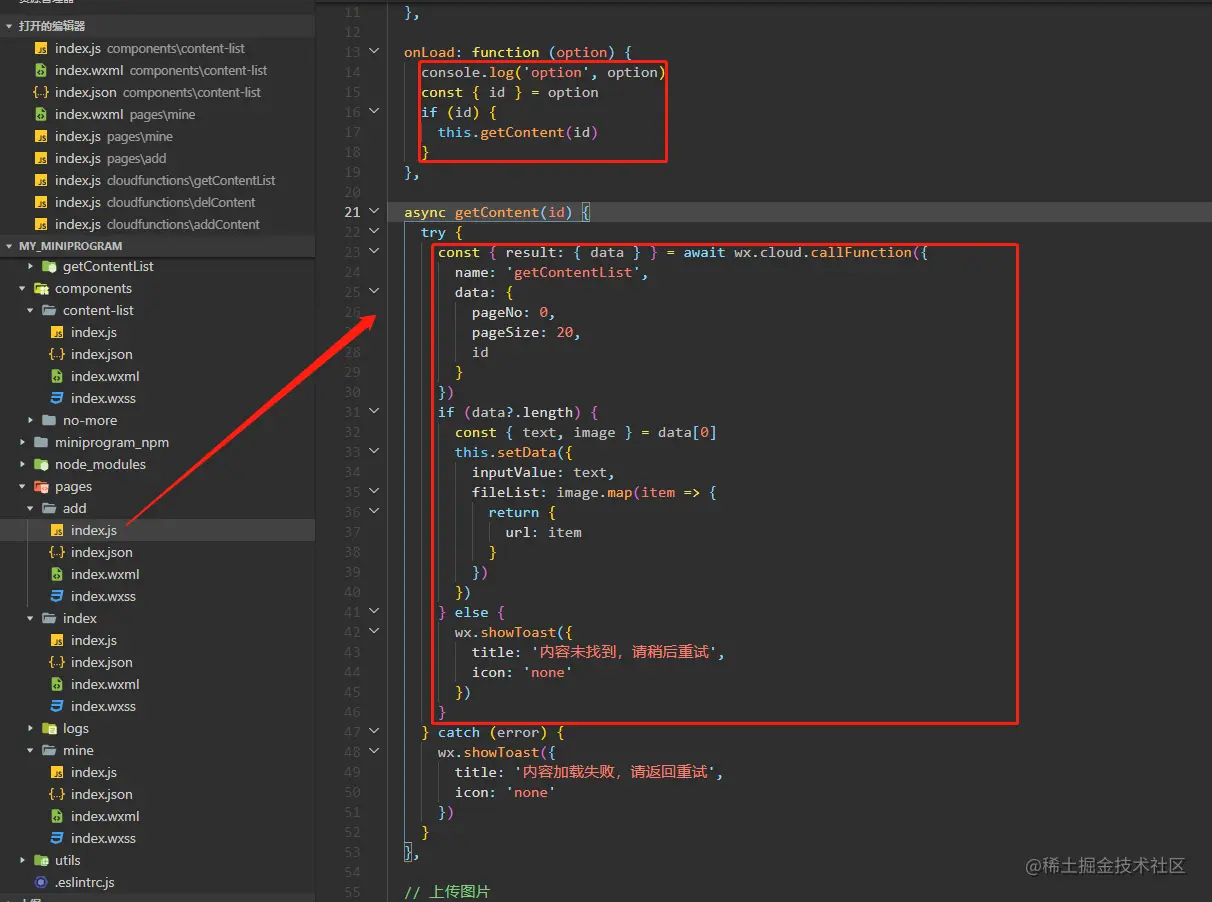Click the JSON icon of open editor index.json components\content-list
Screen dimensions: 1212x902
pos(41,92)
